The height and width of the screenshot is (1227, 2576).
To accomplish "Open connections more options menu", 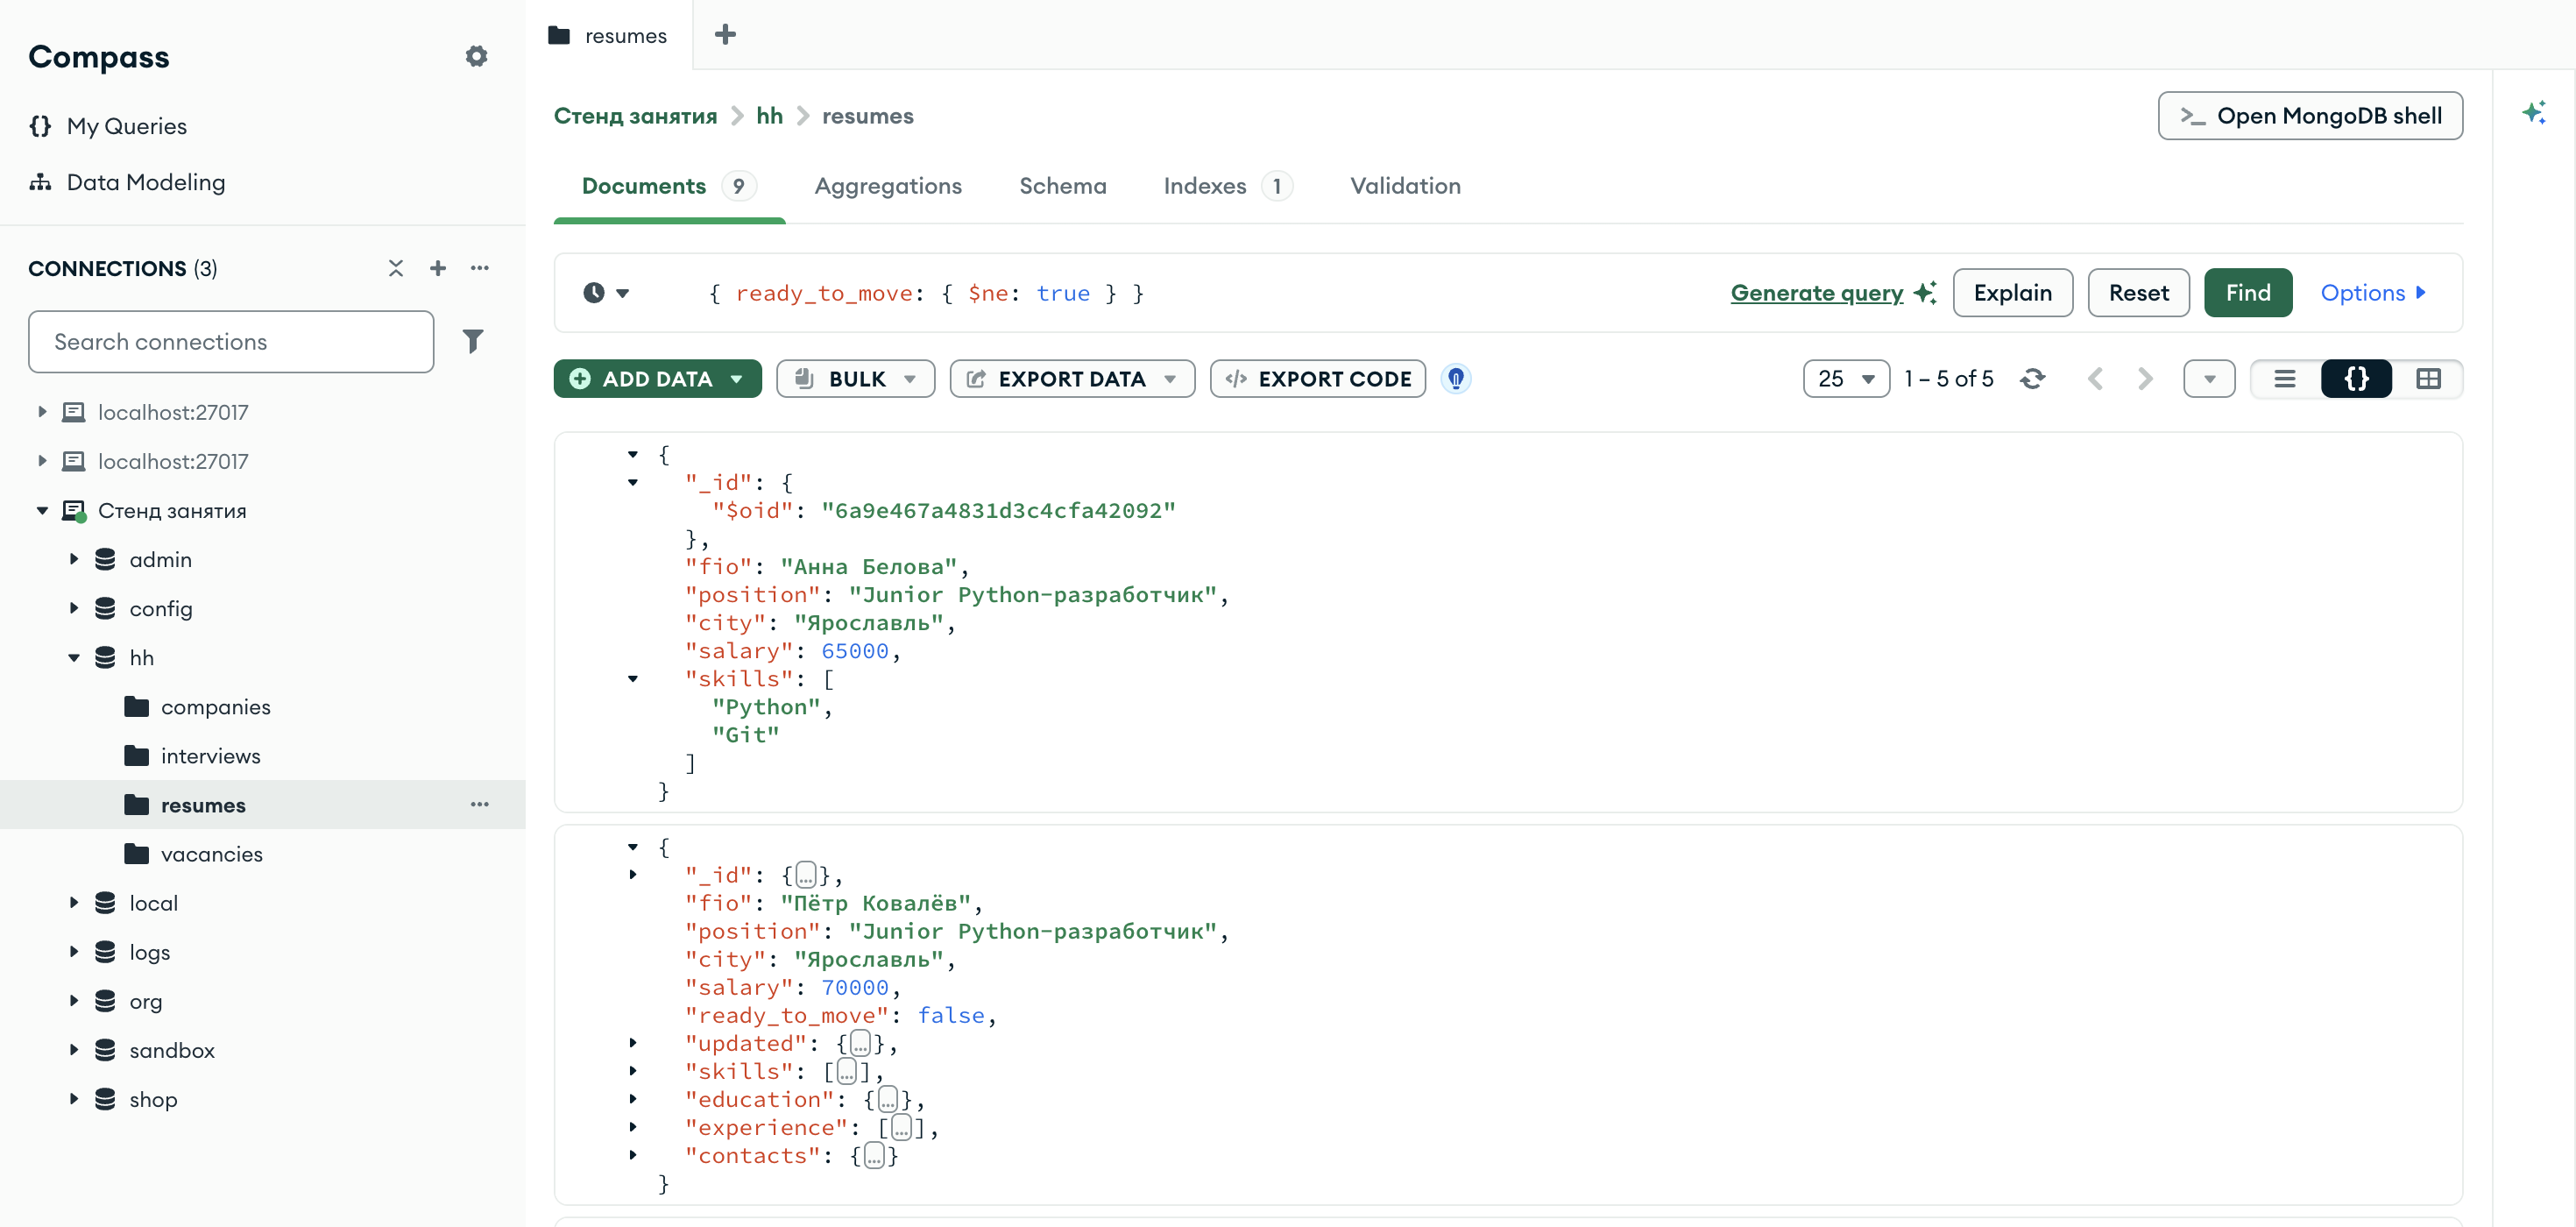I will point(480,268).
